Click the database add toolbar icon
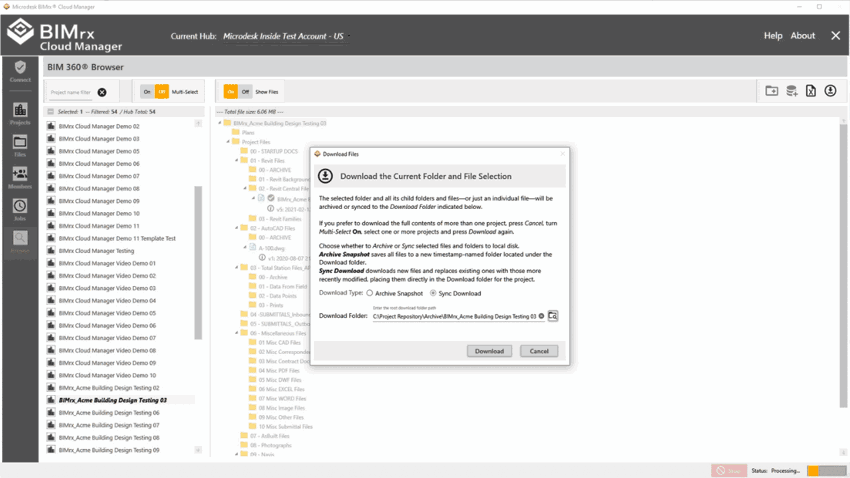 (x=791, y=91)
